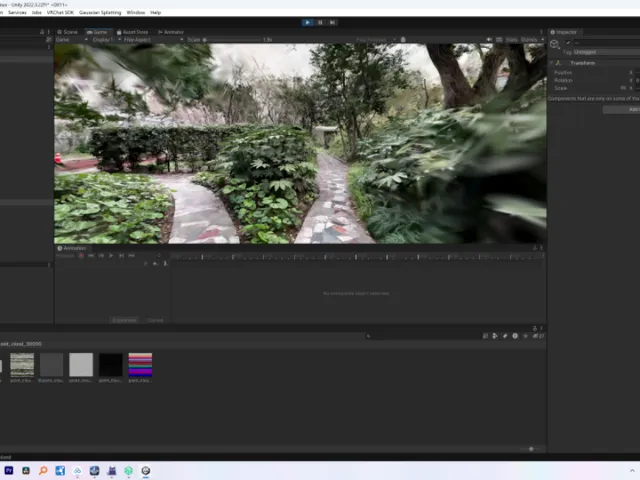
Task: Open the Asset Store tab
Action: click(132, 32)
